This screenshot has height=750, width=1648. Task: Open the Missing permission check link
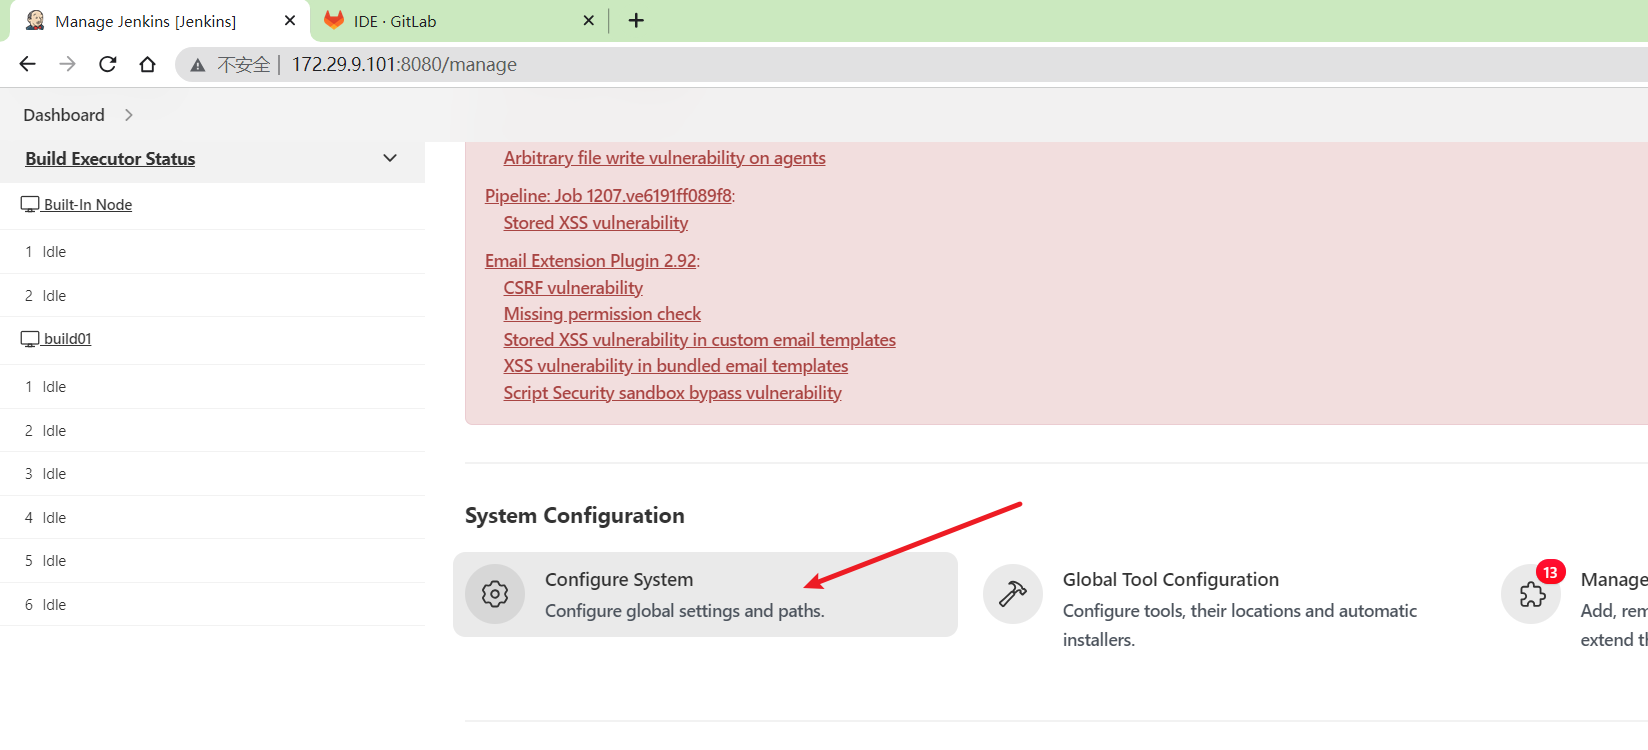pyautogui.click(x=602, y=314)
